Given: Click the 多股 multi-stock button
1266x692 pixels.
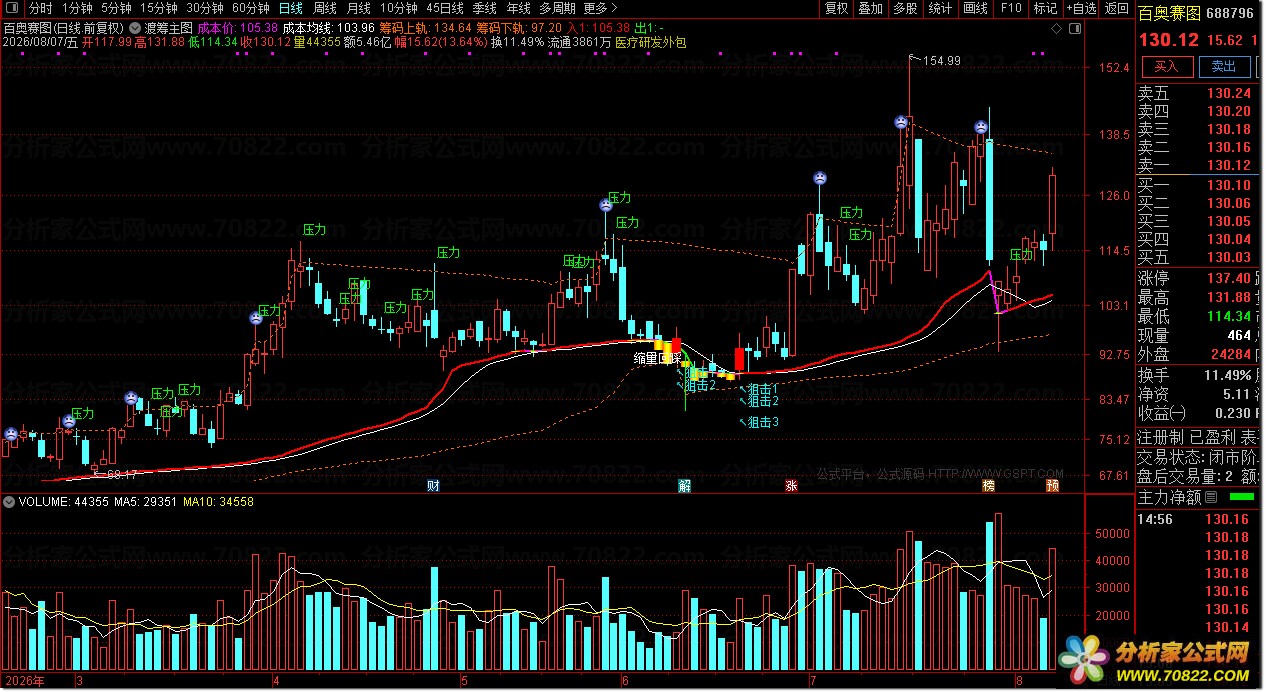Looking at the screenshot, I should [x=905, y=8].
